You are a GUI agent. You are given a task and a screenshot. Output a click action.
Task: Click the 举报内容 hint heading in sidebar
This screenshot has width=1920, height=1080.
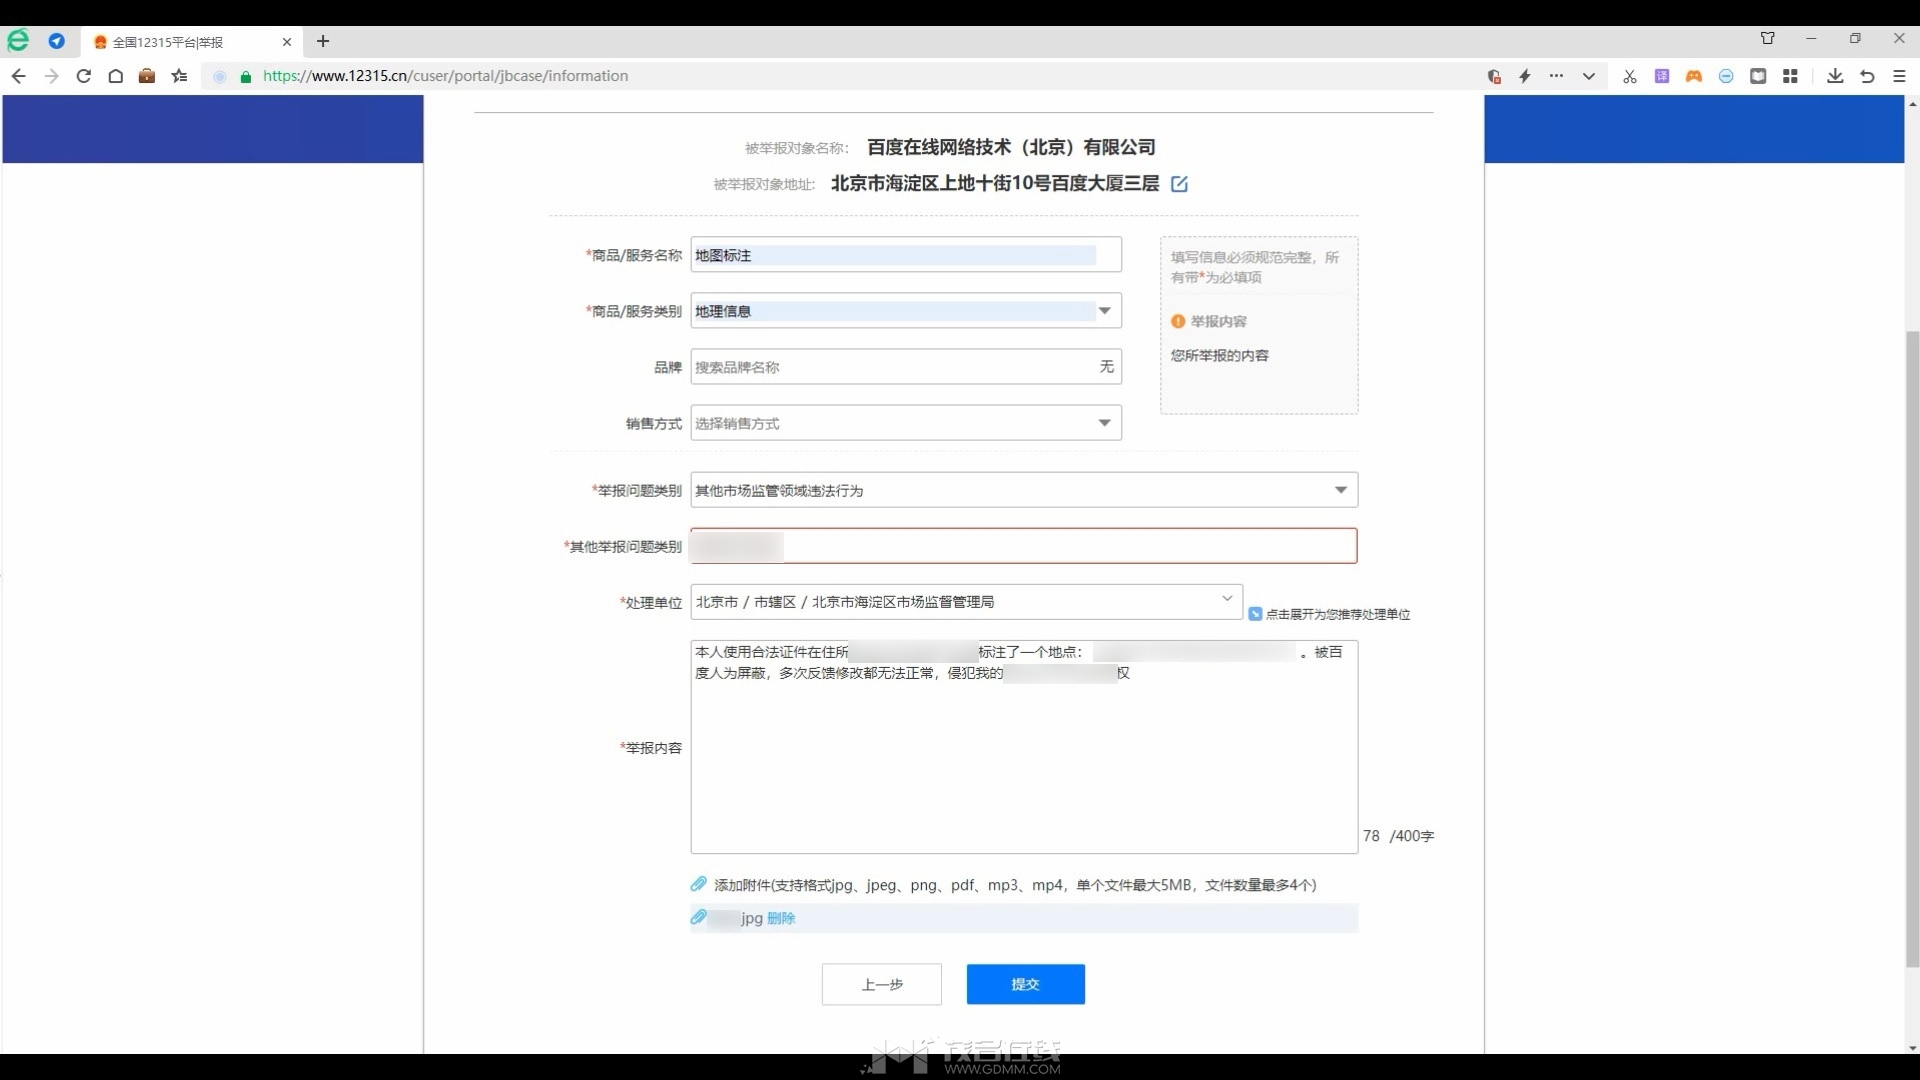coord(1218,321)
